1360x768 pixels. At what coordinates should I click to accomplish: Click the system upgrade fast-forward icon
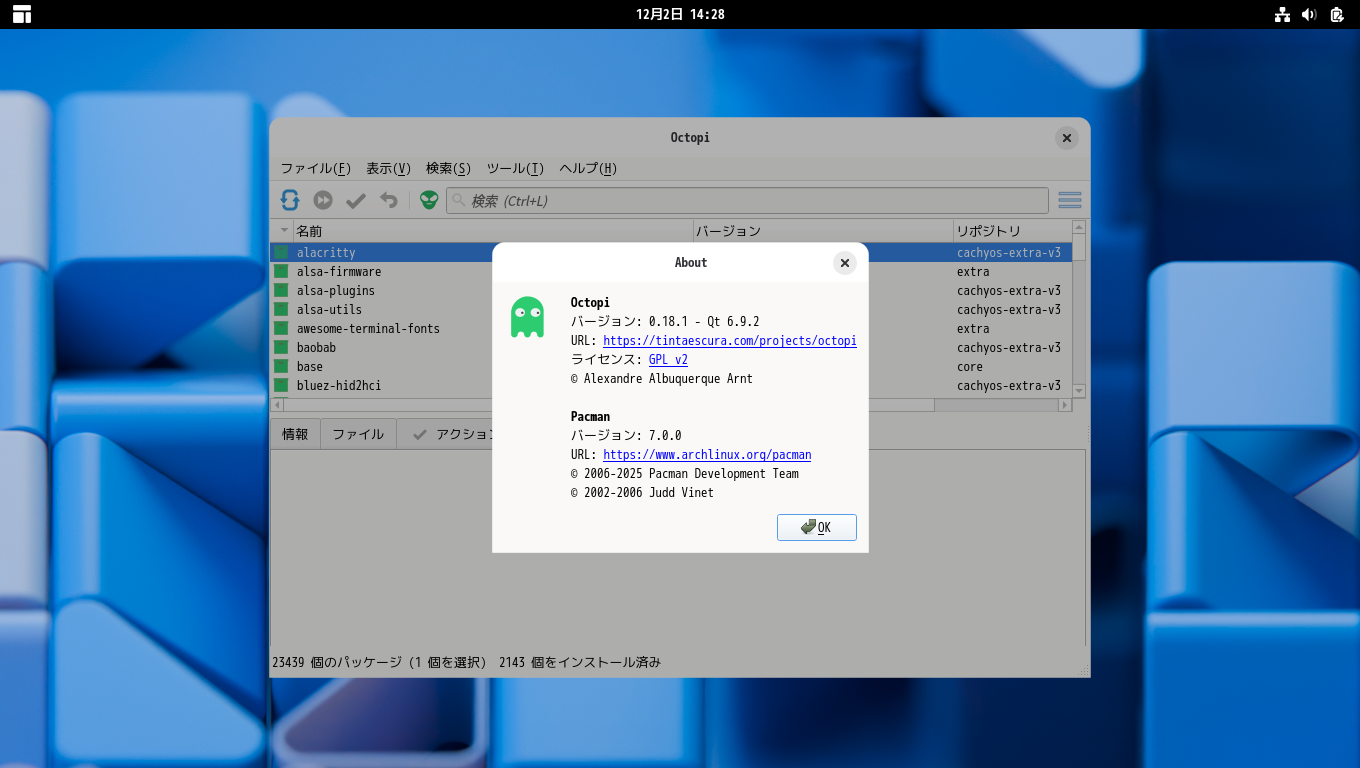tap(323, 200)
